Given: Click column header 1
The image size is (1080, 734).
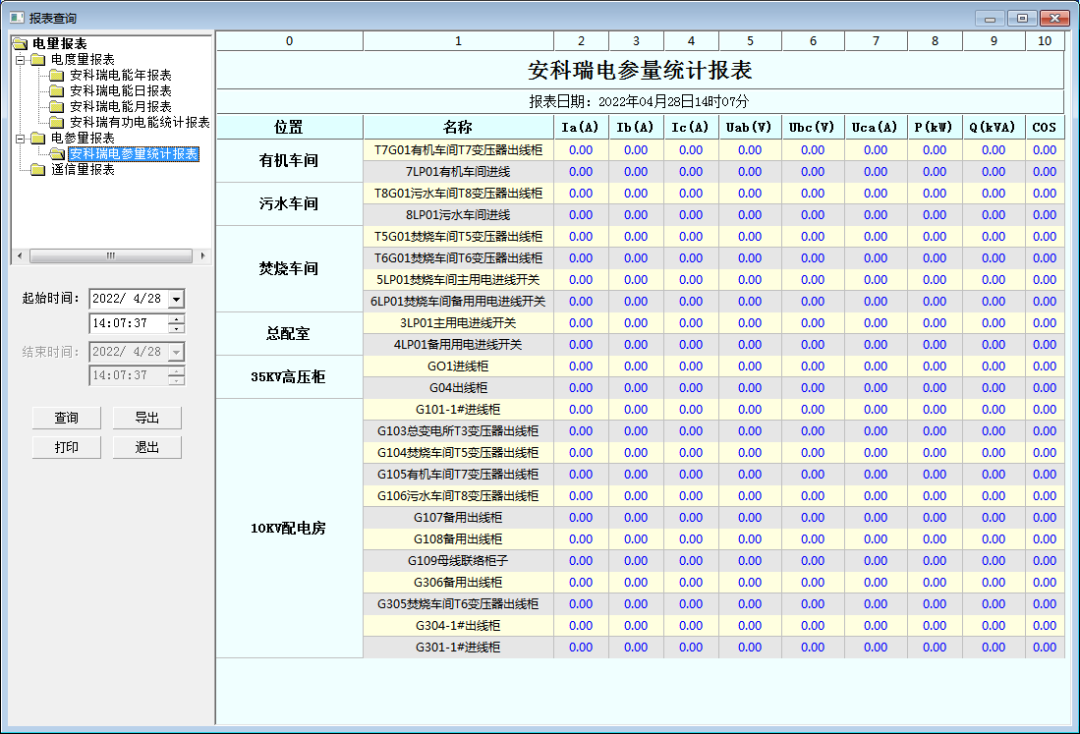Looking at the screenshot, I should [458, 41].
